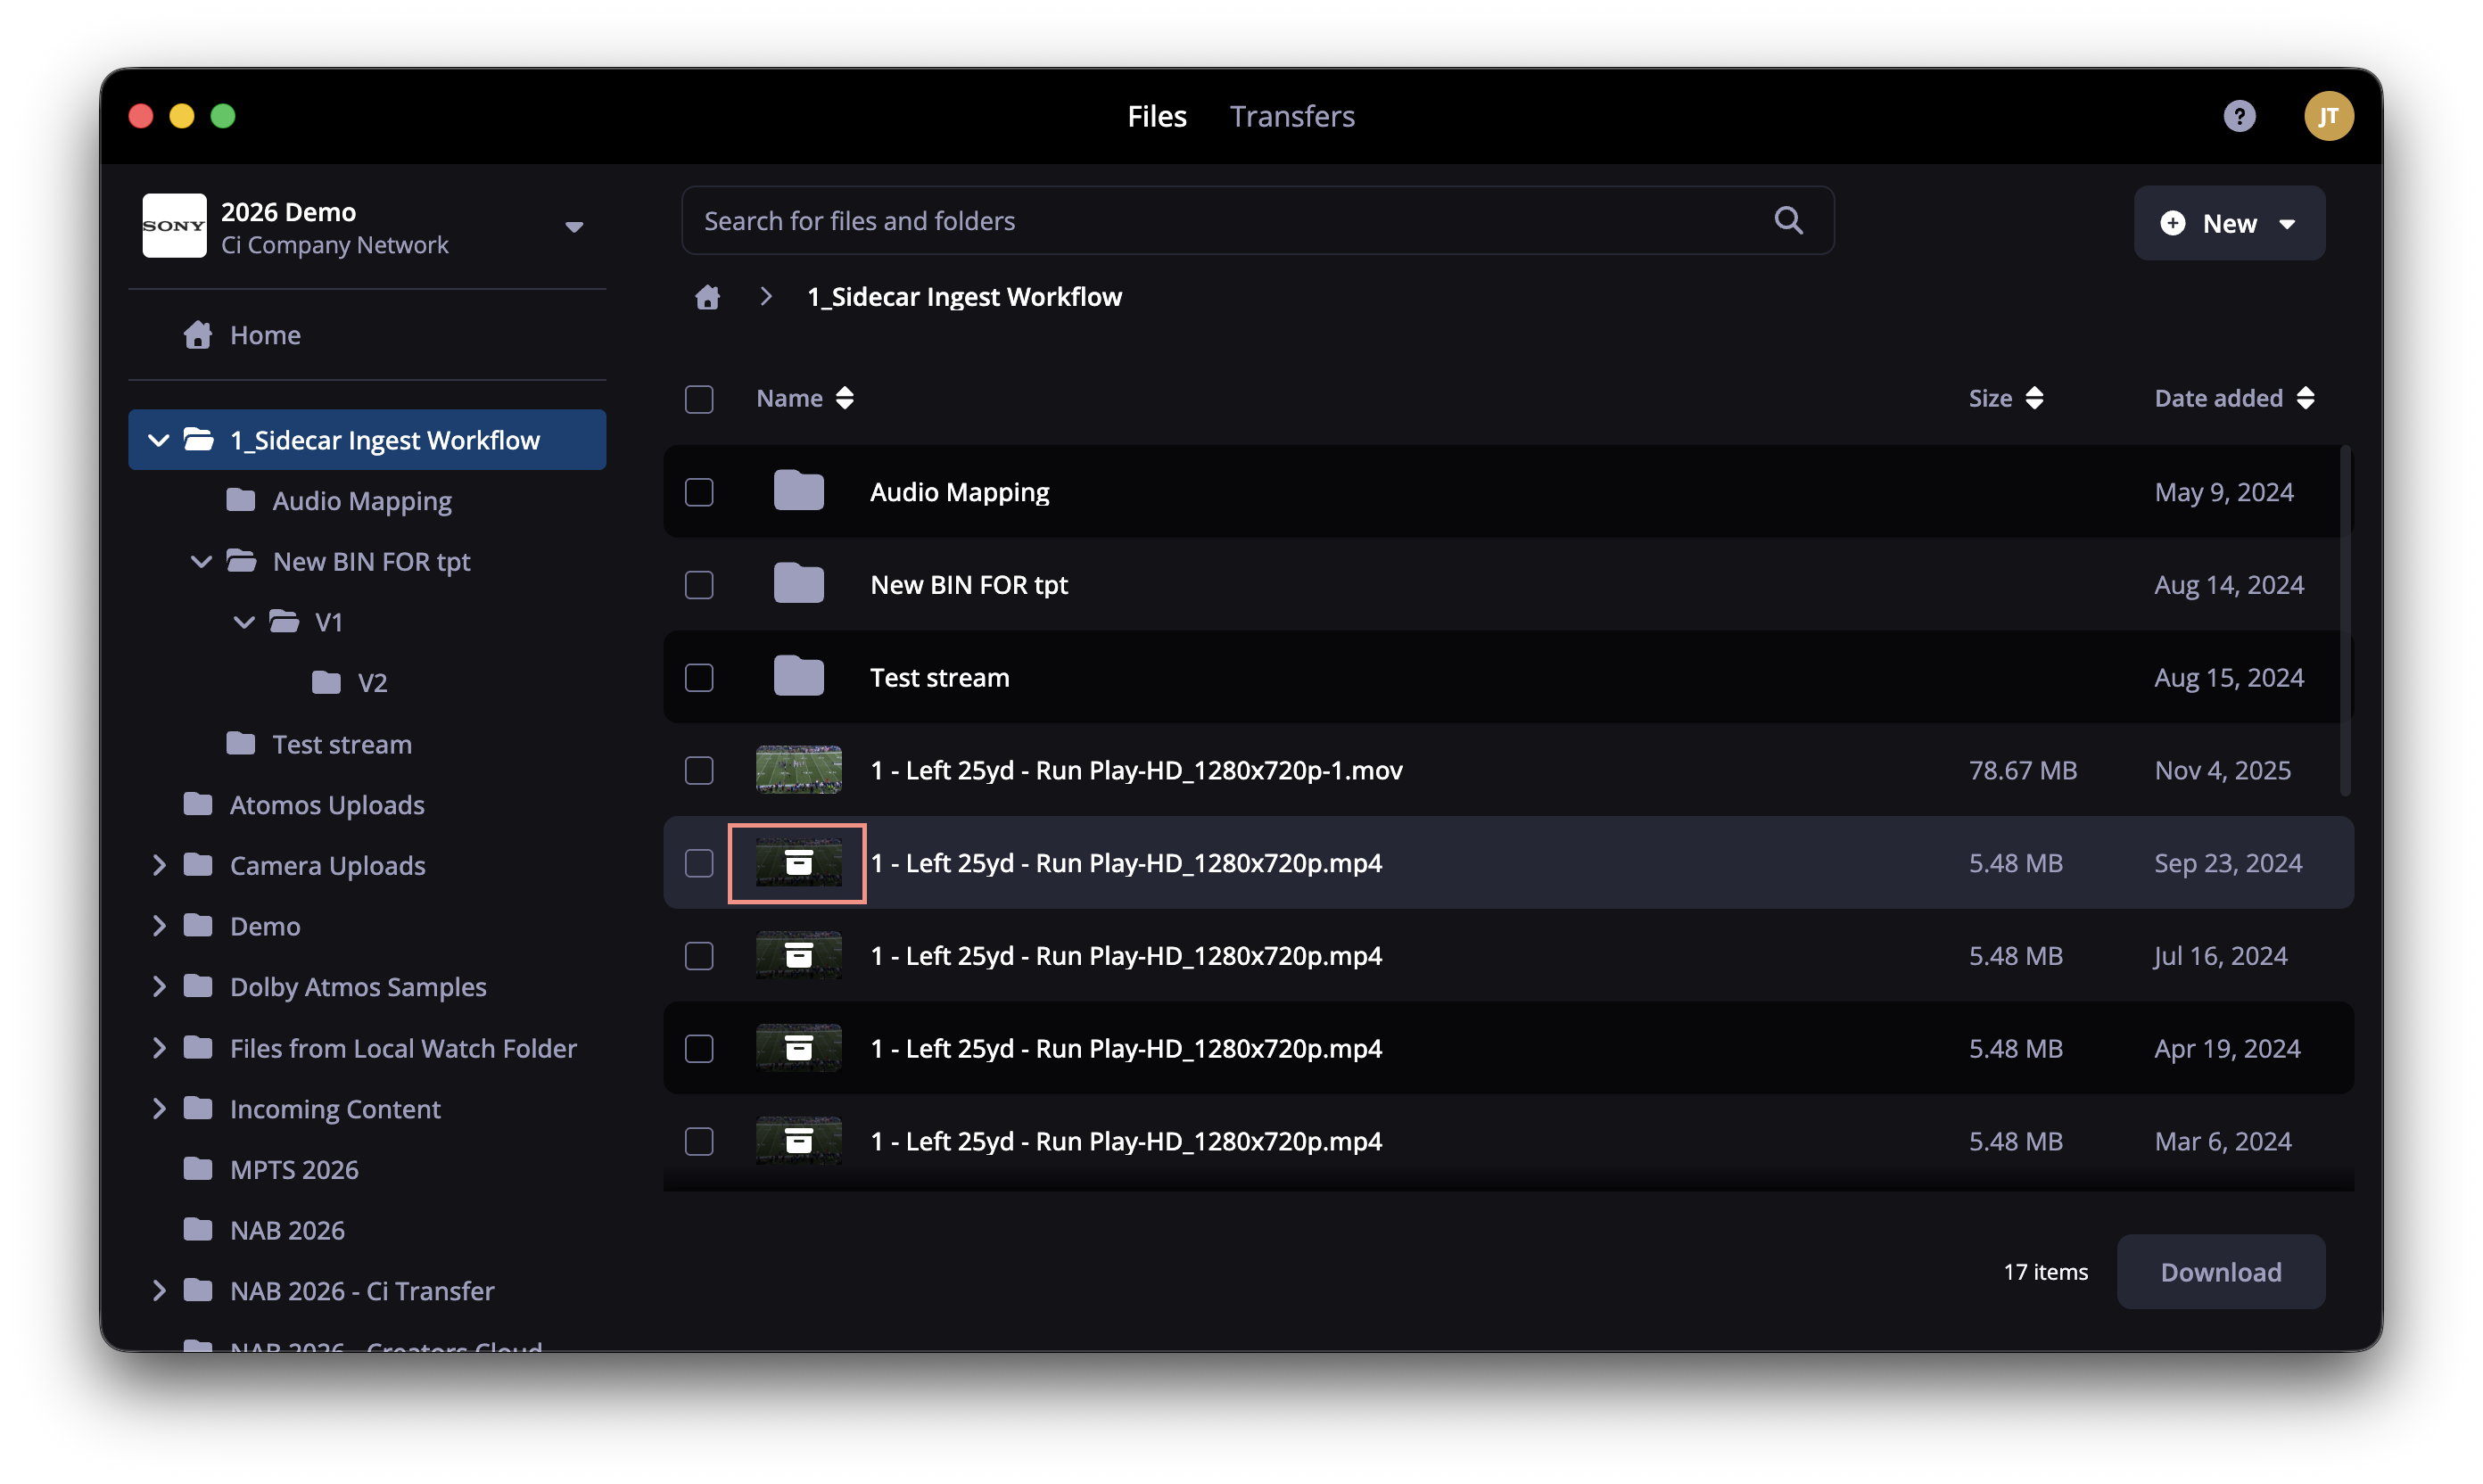The image size is (2483, 1484).
Task: Open the New BIN FOR tpt folder name in list
Action: coord(969,585)
